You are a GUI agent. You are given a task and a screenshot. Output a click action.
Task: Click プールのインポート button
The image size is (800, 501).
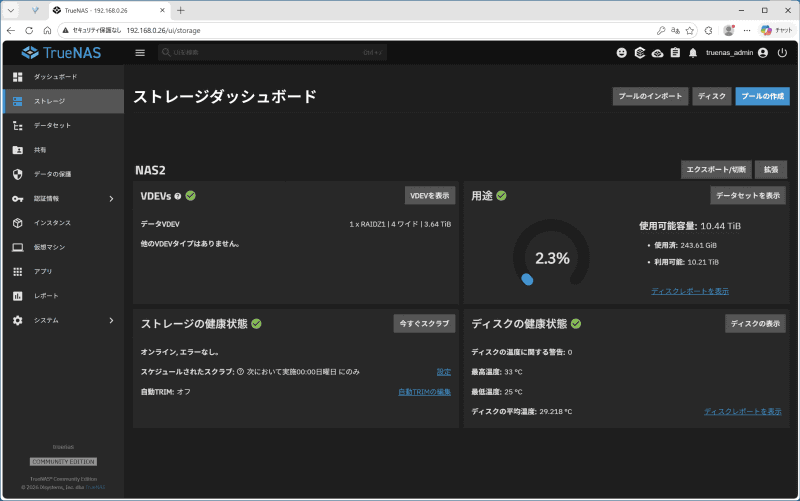pyautogui.click(x=651, y=96)
